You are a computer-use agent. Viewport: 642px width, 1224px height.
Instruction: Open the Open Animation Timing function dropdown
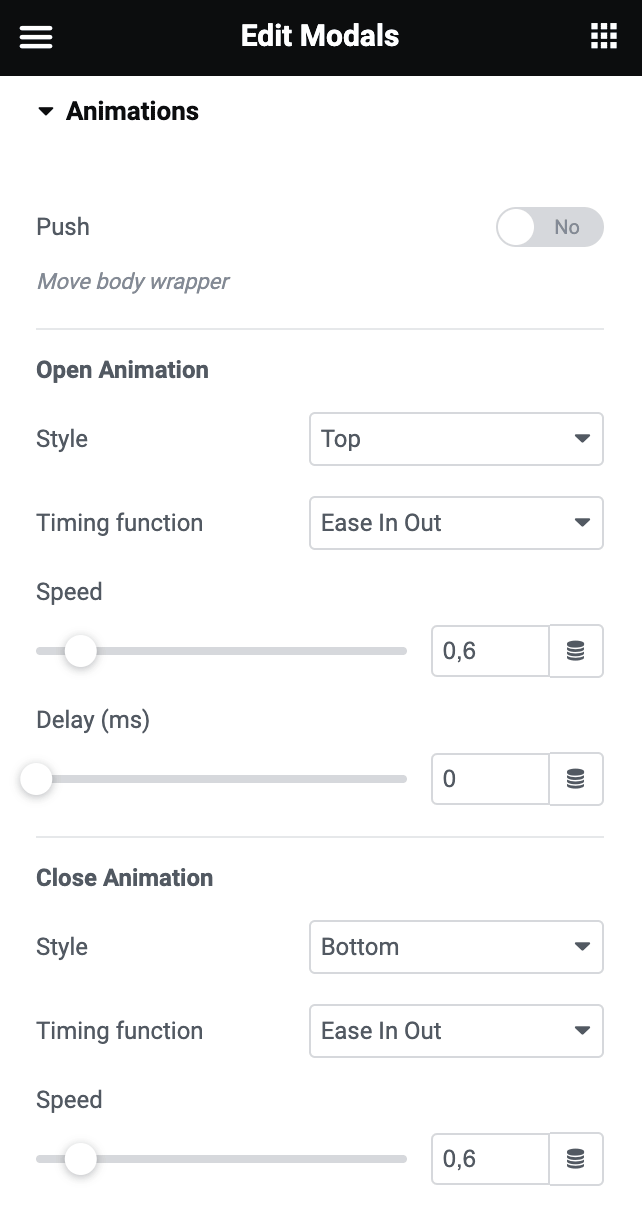point(456,523)
